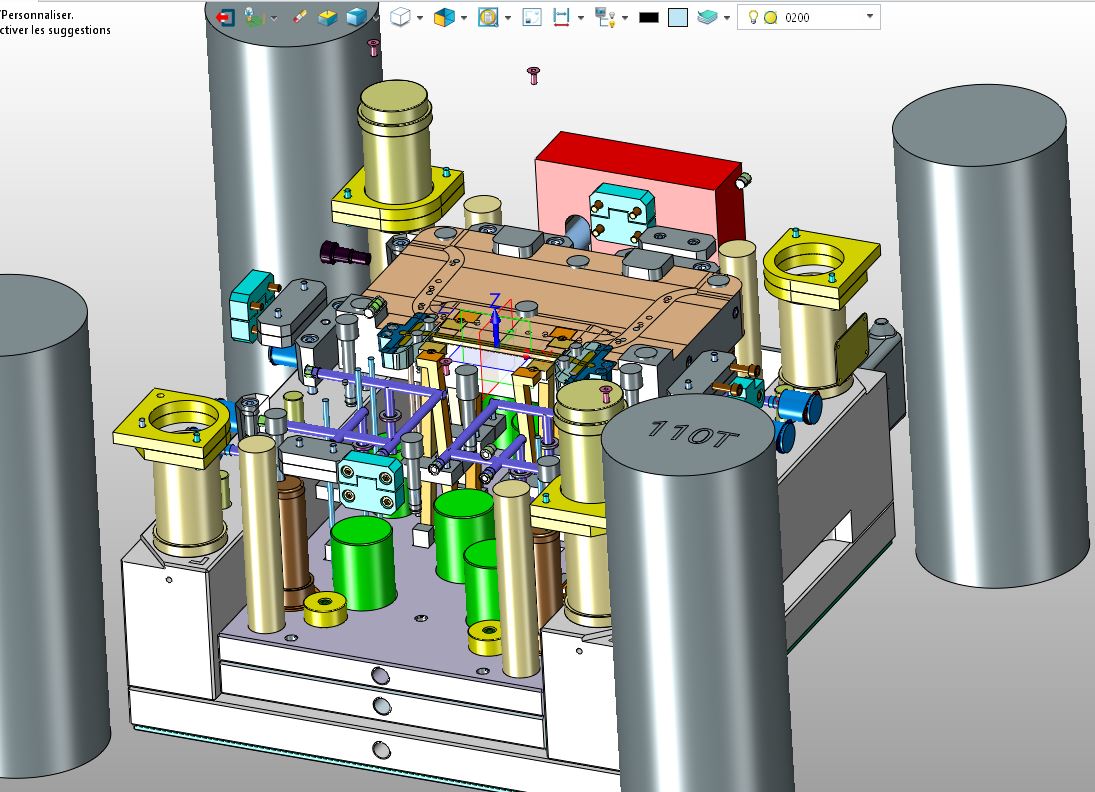Click the measure dimension icon

click(x=561, y=17)
